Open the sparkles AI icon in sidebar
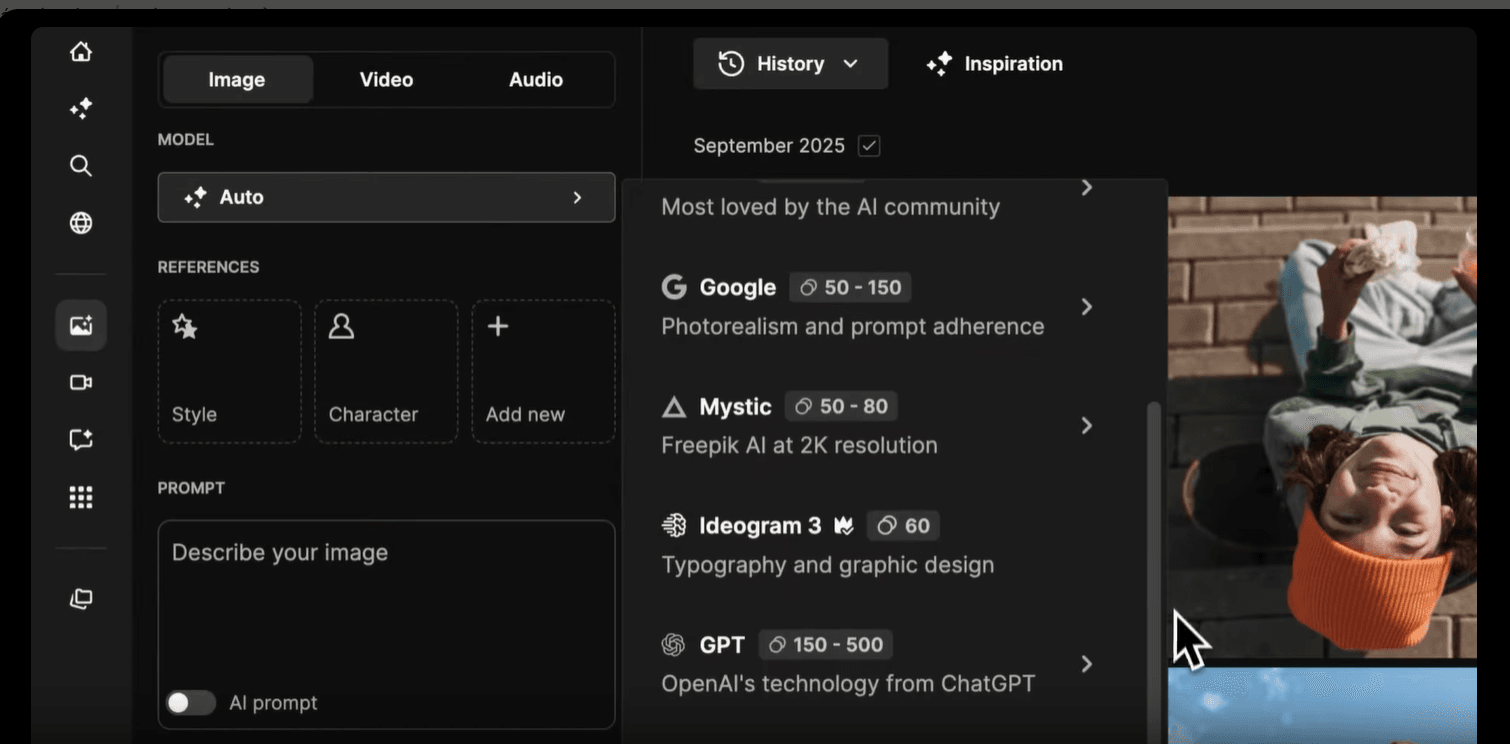 pos(81,109)
